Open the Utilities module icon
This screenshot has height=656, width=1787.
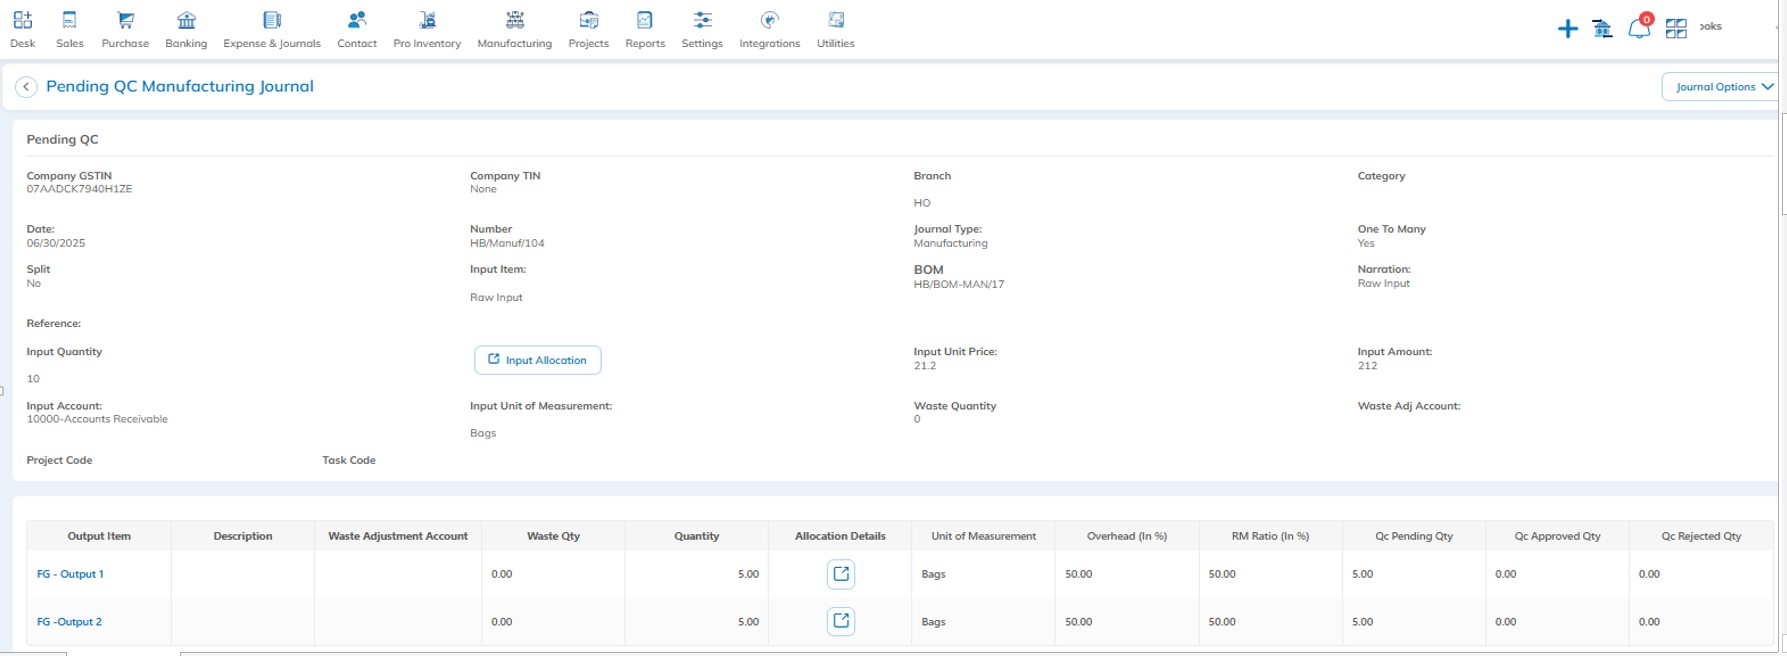pos(836,20)
